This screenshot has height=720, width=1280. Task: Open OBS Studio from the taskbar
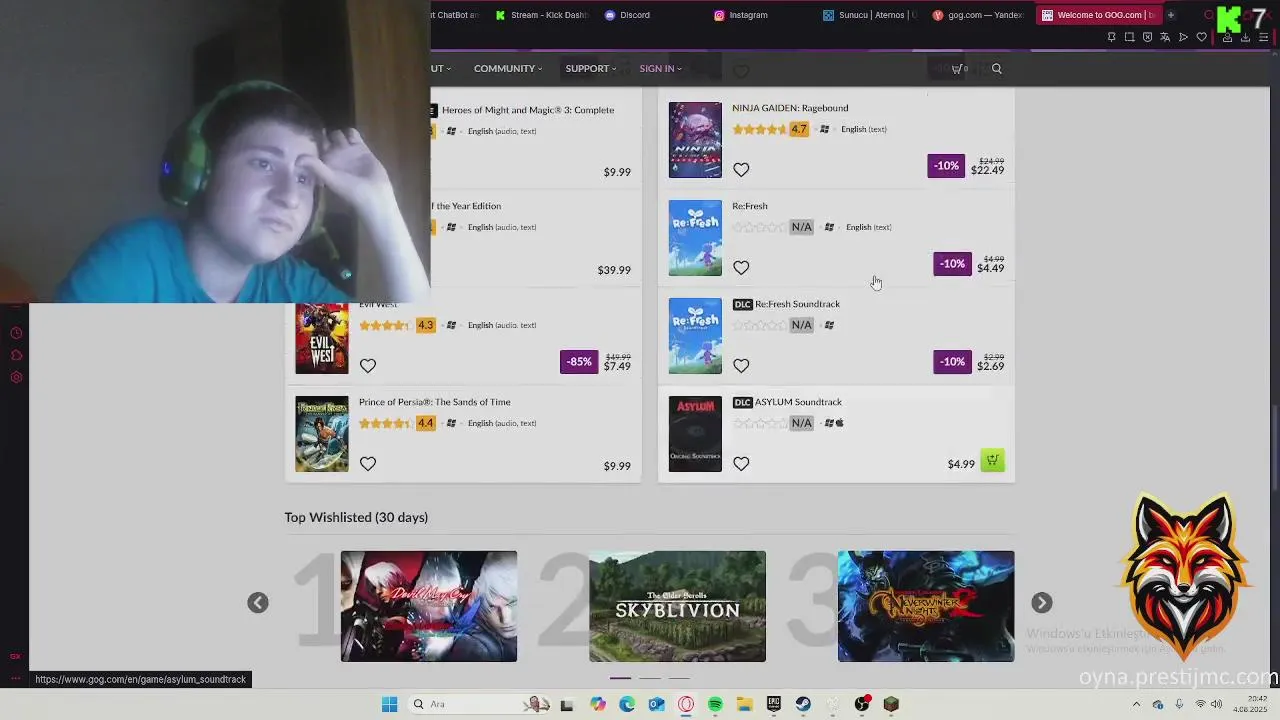862,704
